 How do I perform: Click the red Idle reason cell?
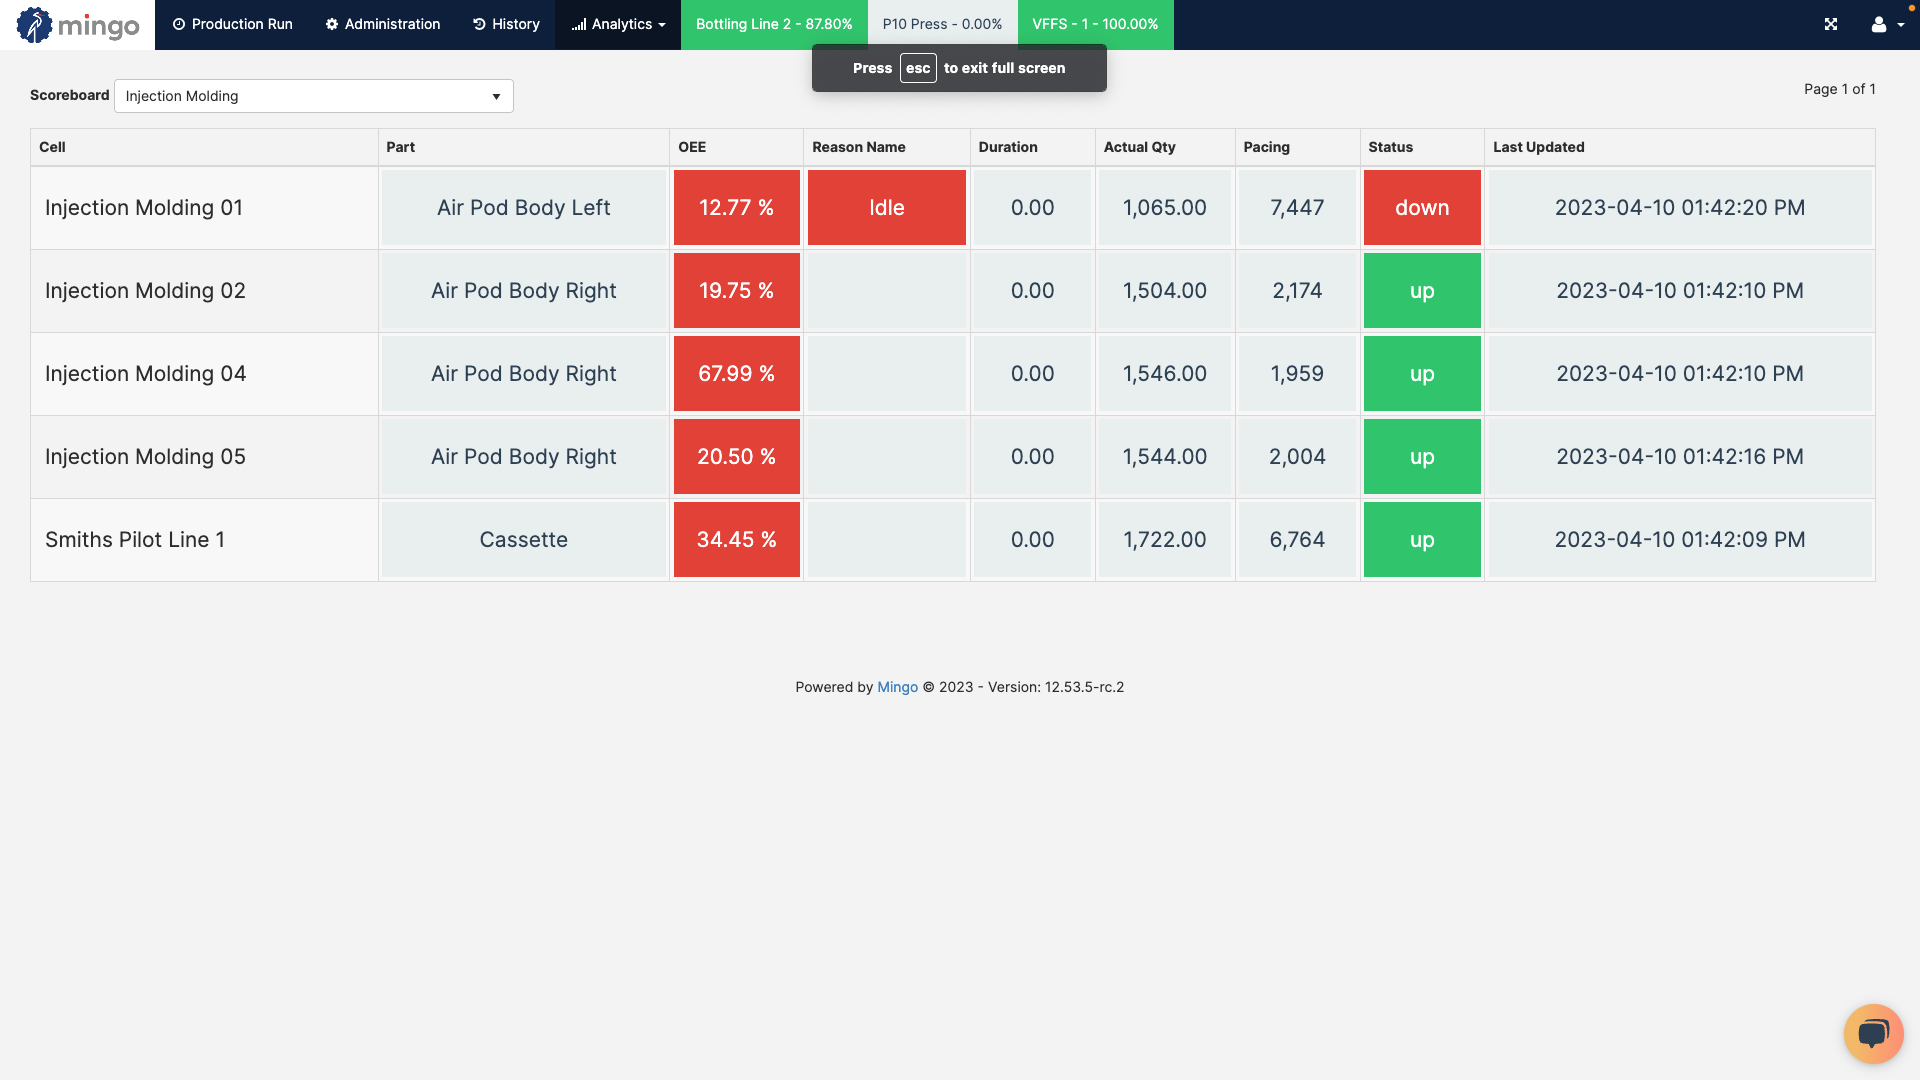886,207
